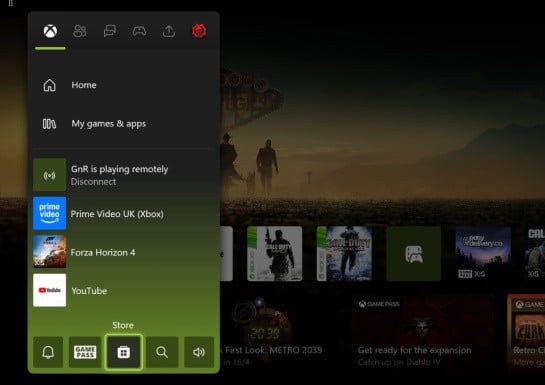545x385 pixels.
Task: Select GnR is playing remotely entry
Action: coord(124,175)
